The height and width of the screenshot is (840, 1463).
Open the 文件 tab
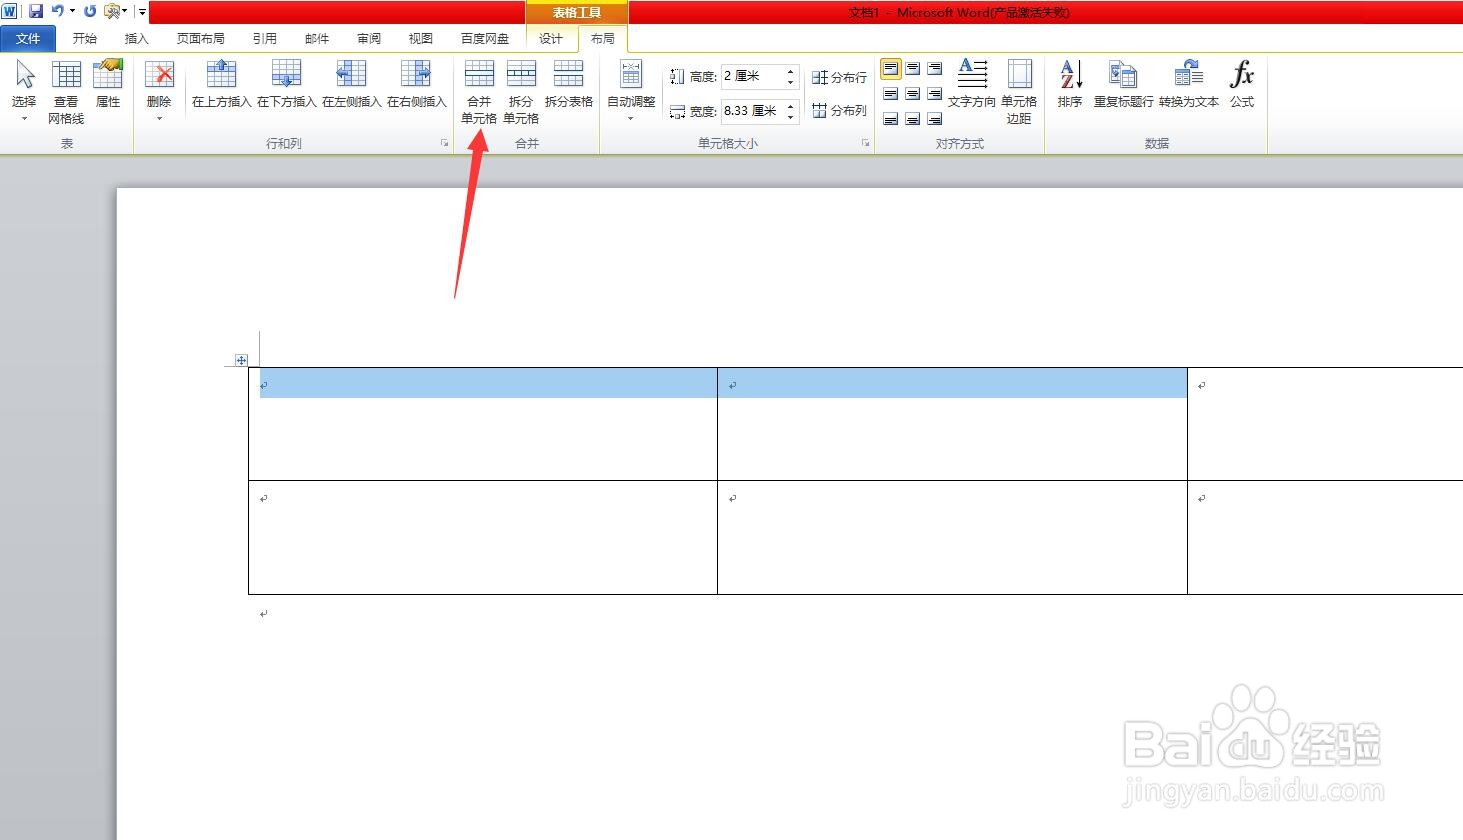(28, 38)
